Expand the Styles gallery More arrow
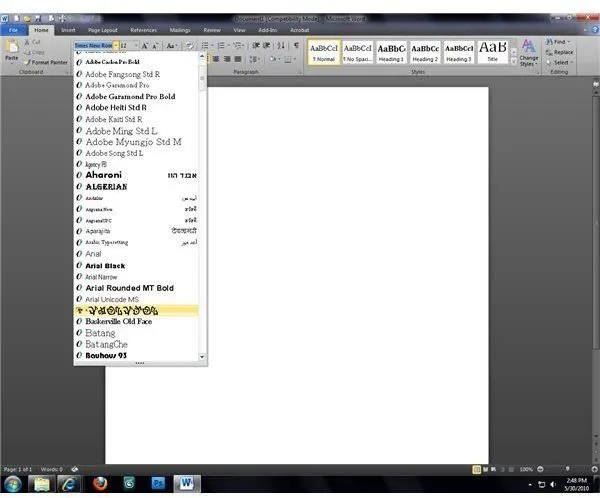This screenshot has width=600, height=498. 514,61
